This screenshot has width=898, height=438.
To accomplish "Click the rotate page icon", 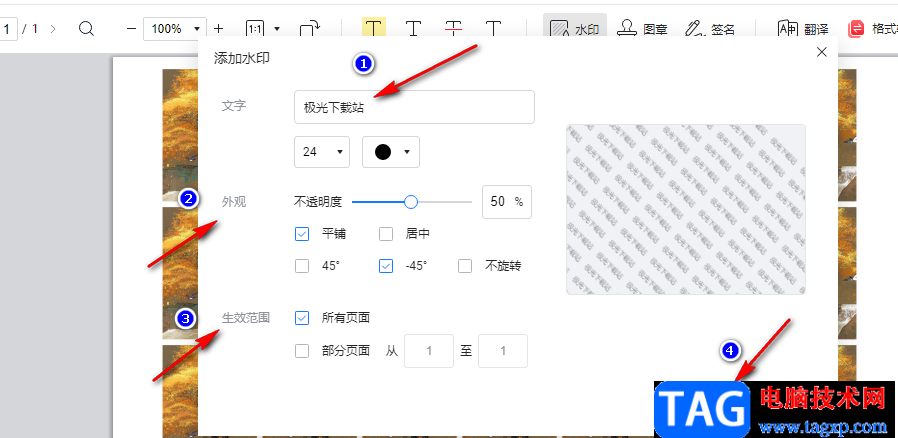I will point(310,29).
